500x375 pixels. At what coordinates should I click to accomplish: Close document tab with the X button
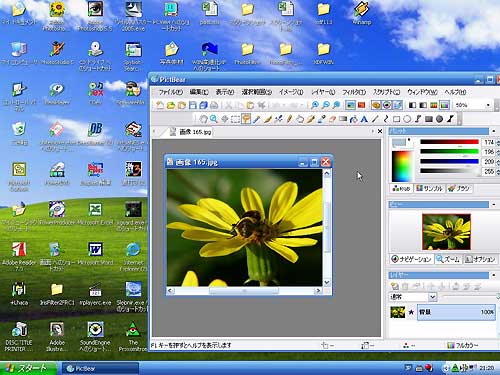pos(380,131)
